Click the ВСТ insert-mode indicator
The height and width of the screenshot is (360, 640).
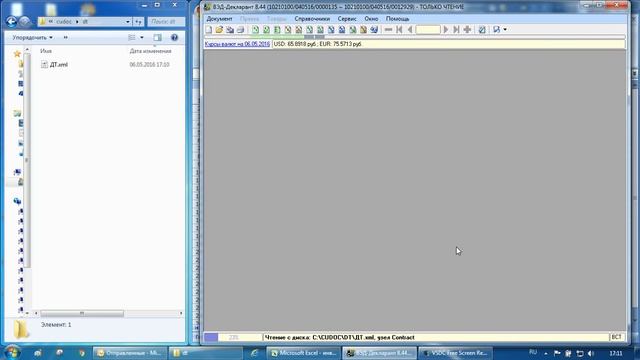617,337
